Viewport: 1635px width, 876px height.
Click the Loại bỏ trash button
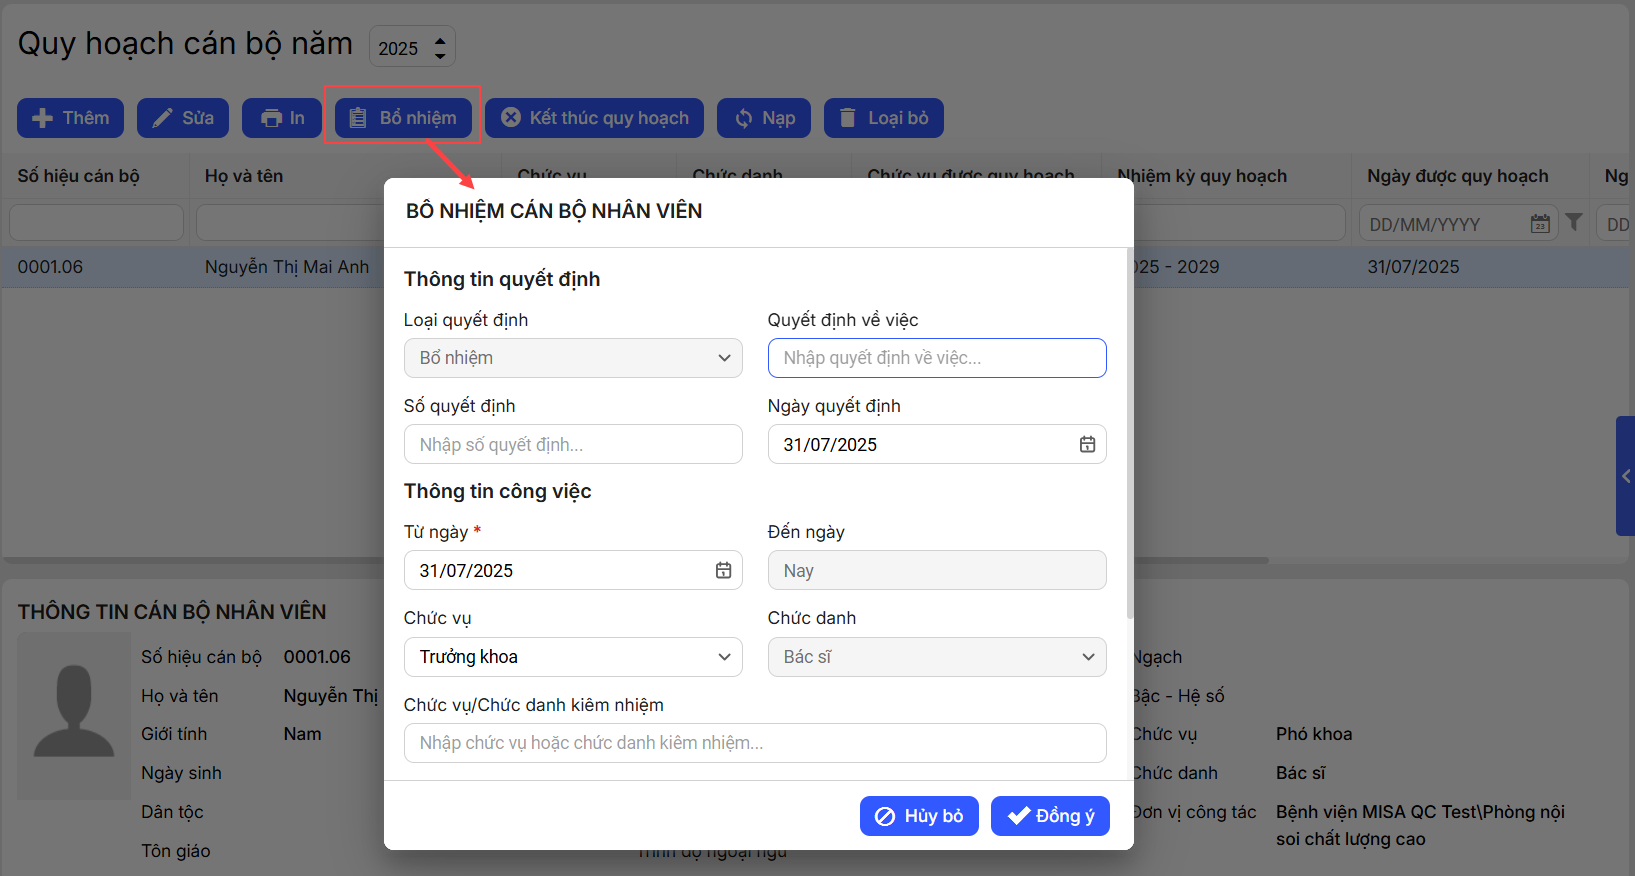(883, 118)
